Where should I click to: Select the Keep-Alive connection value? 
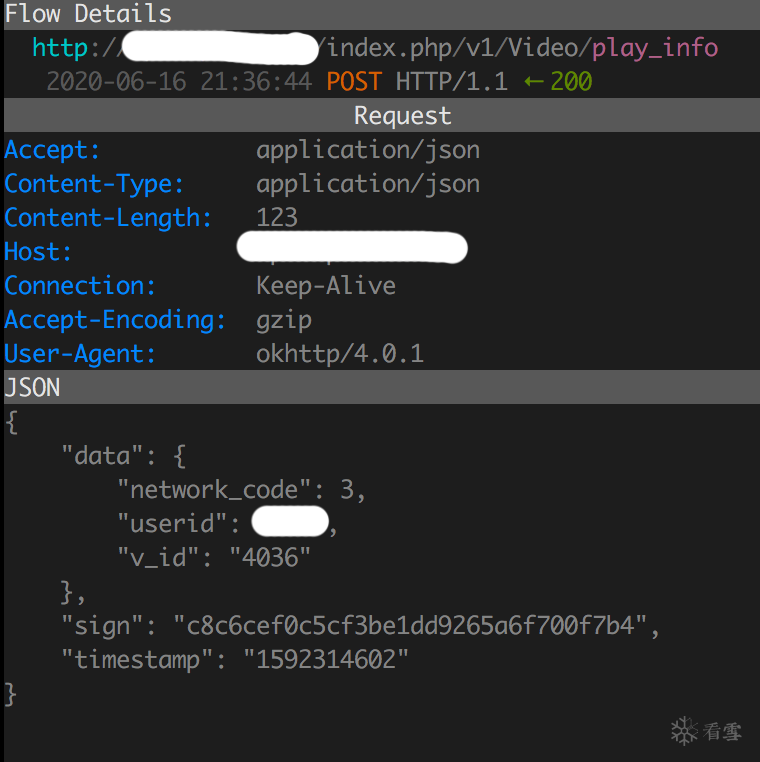click(326, 286)
